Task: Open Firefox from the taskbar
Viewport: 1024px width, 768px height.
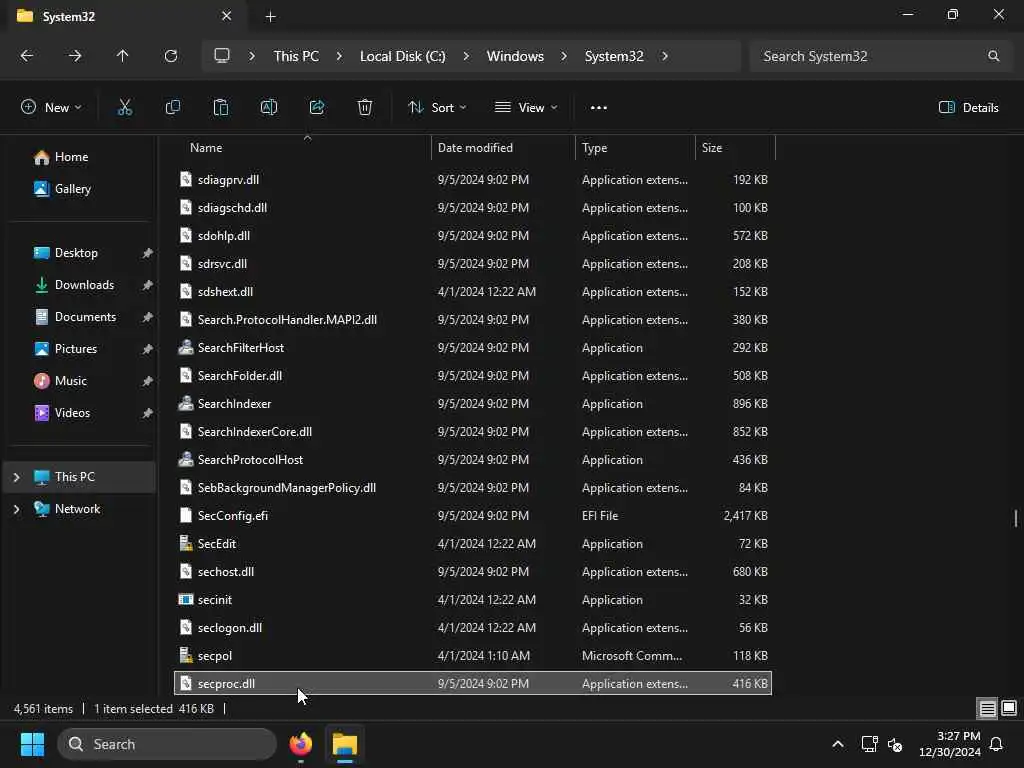Action: [300, 744]
